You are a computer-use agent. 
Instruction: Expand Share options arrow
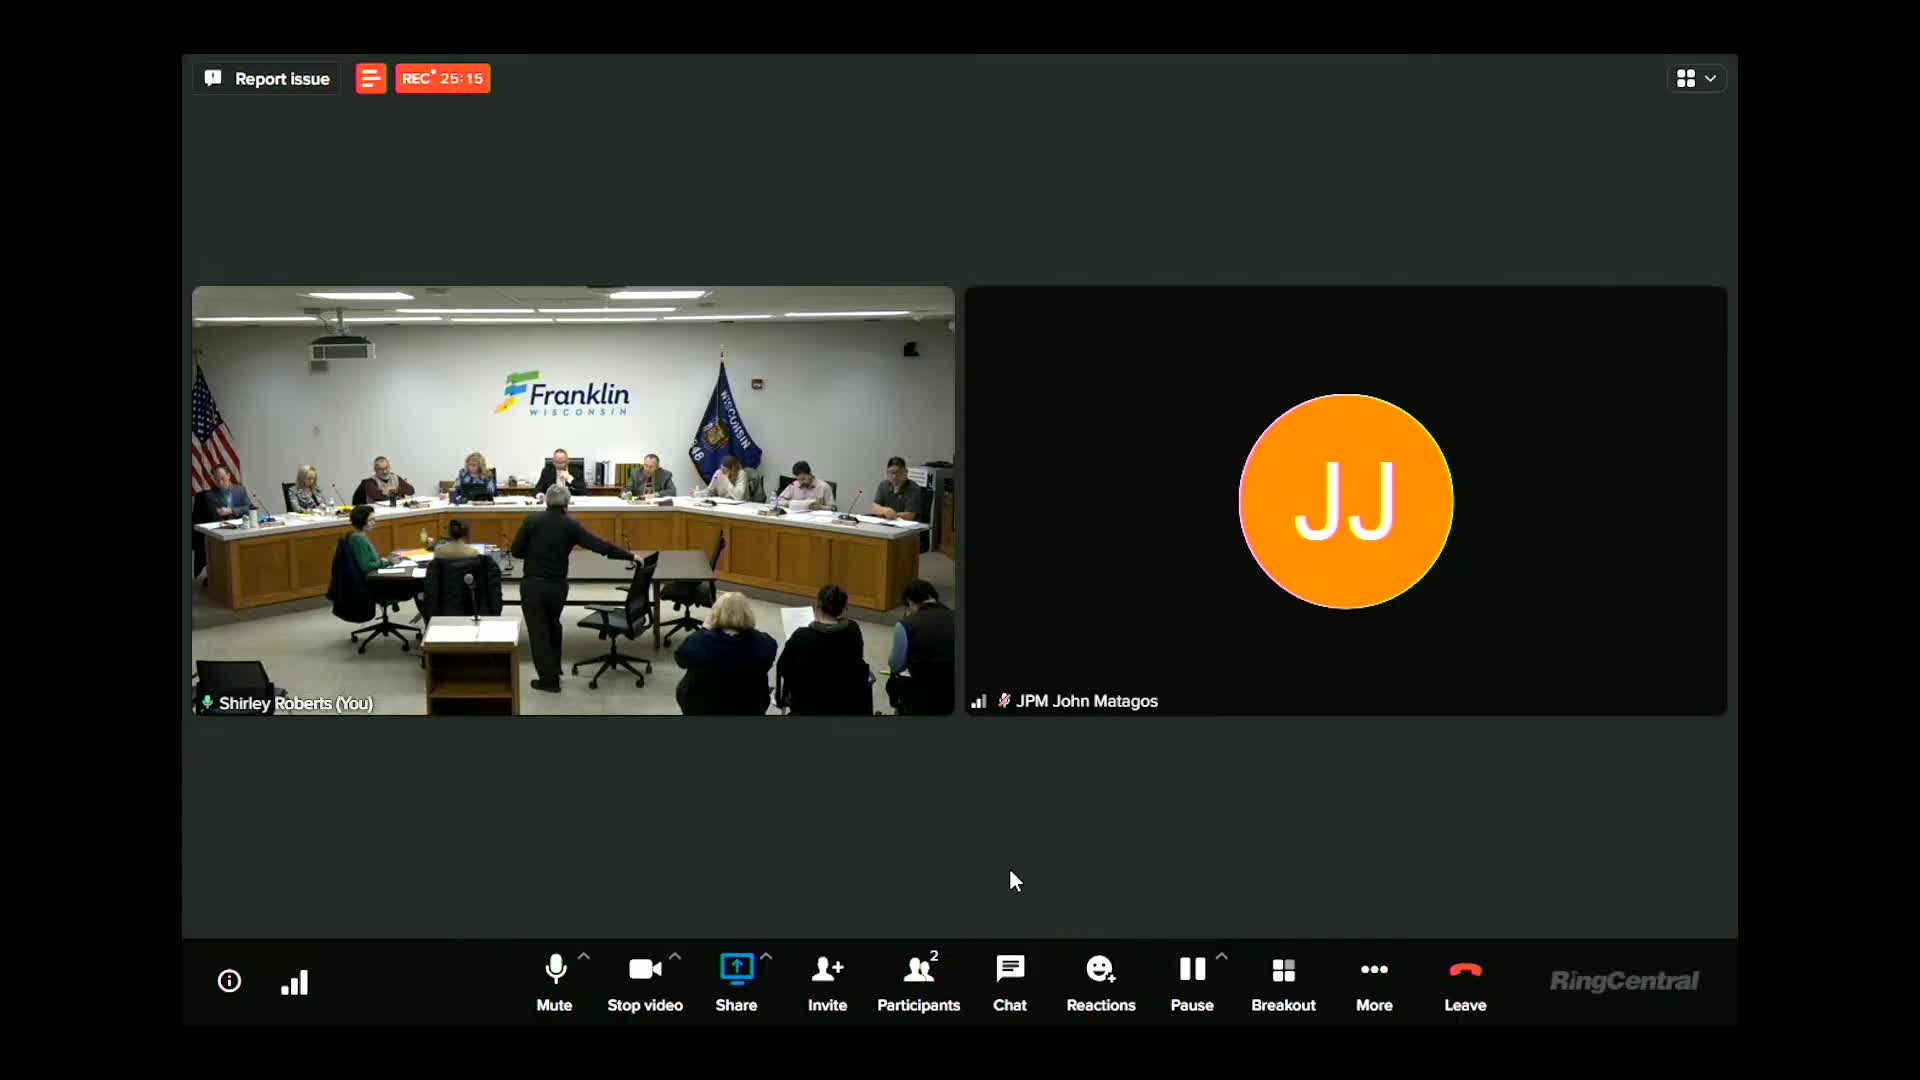766,956
